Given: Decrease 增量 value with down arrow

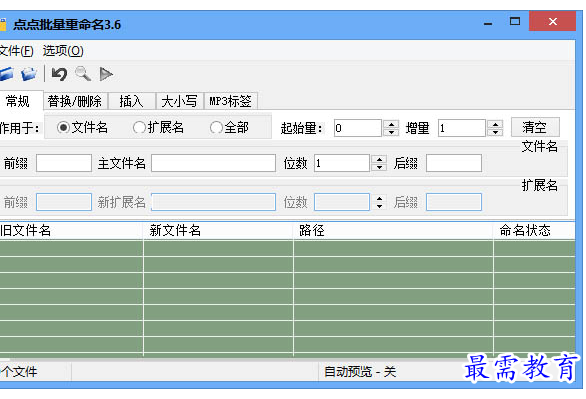Looking at the screenshot, I should point(495,132).
